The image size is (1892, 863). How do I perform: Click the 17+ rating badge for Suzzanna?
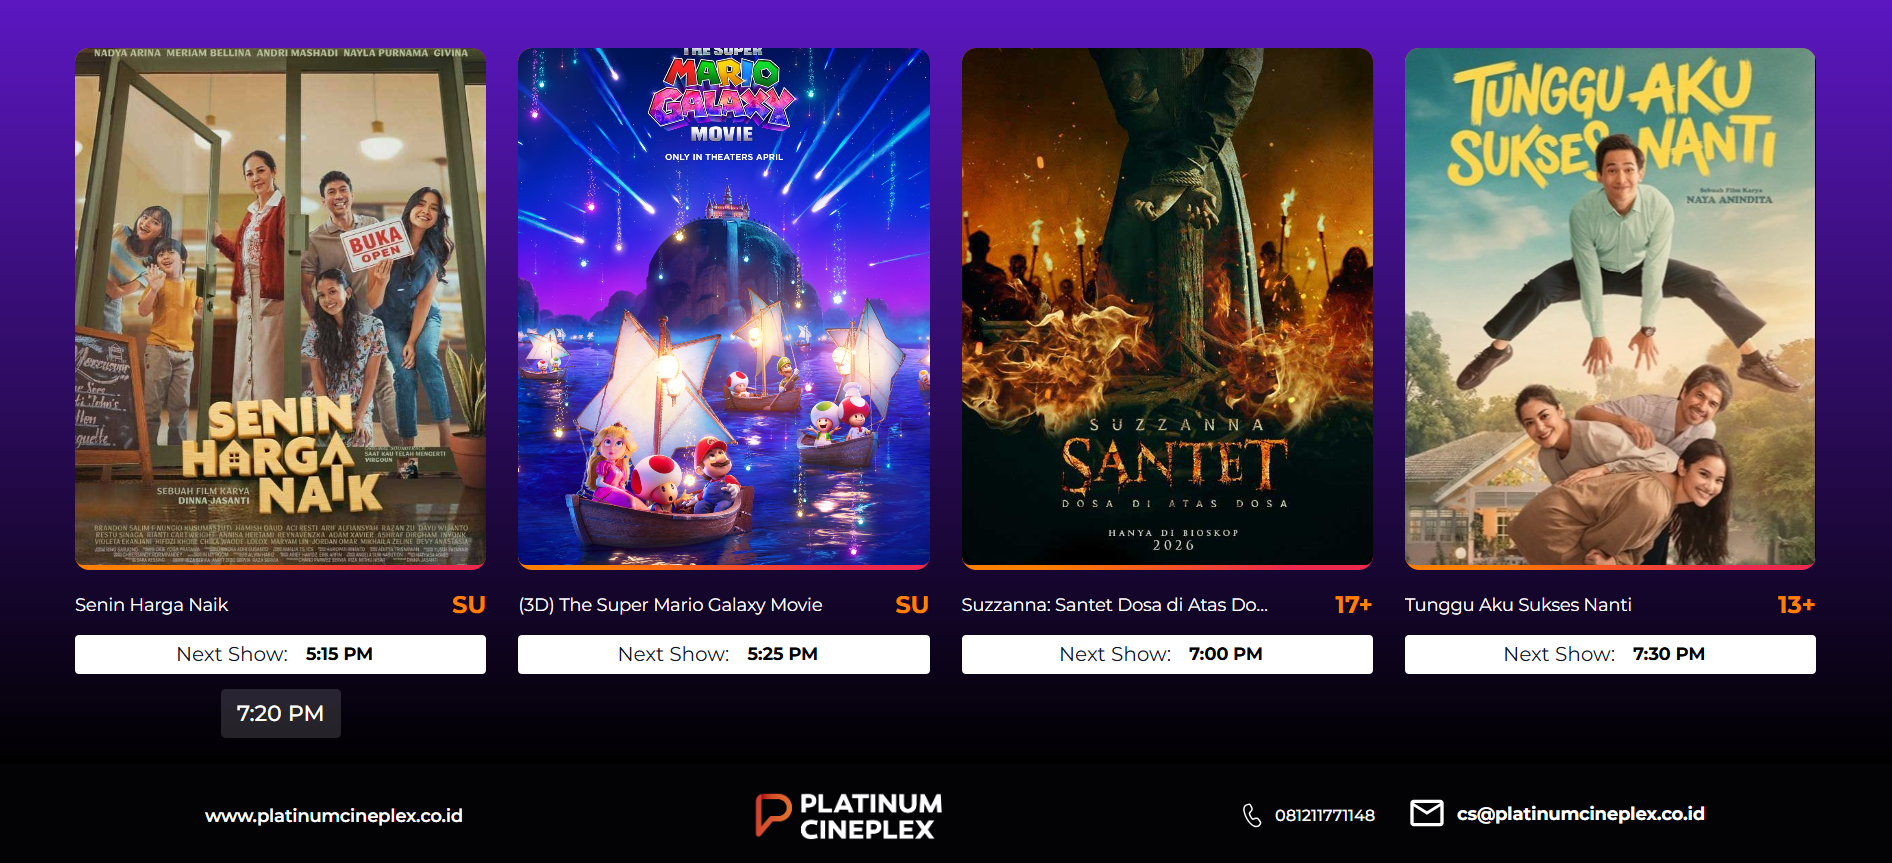click(1353, 605)
